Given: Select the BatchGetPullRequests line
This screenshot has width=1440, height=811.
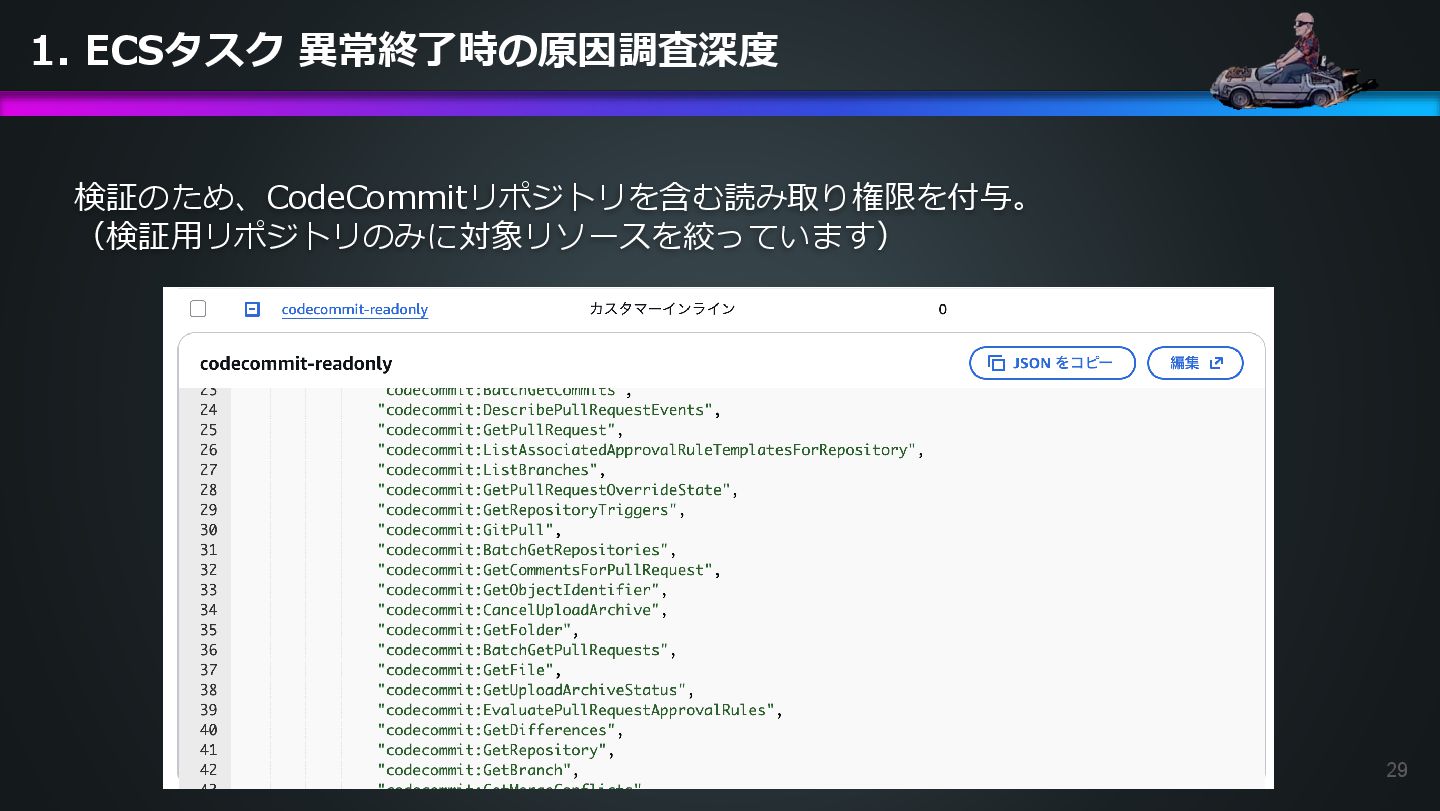Looking at the screenshot, I should [528, 650].
